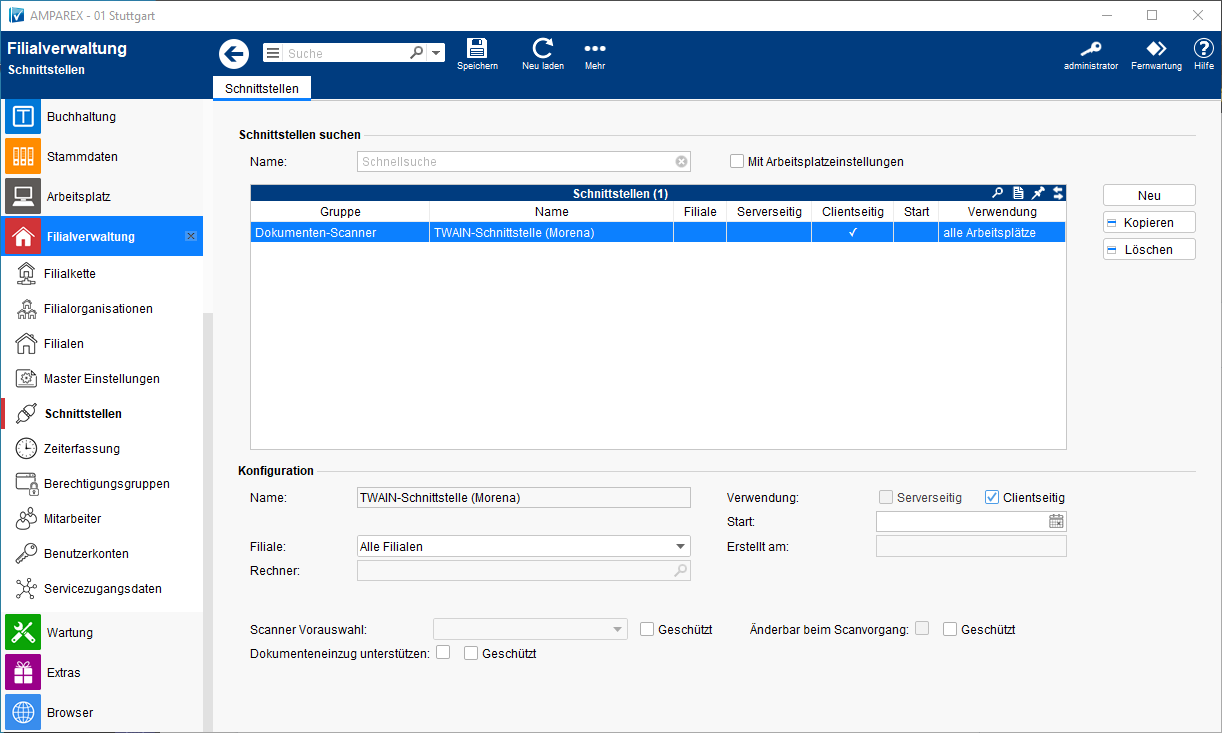Reload data with Neu laden icon
Screen dimensions: 1222x733
point(542,54)
